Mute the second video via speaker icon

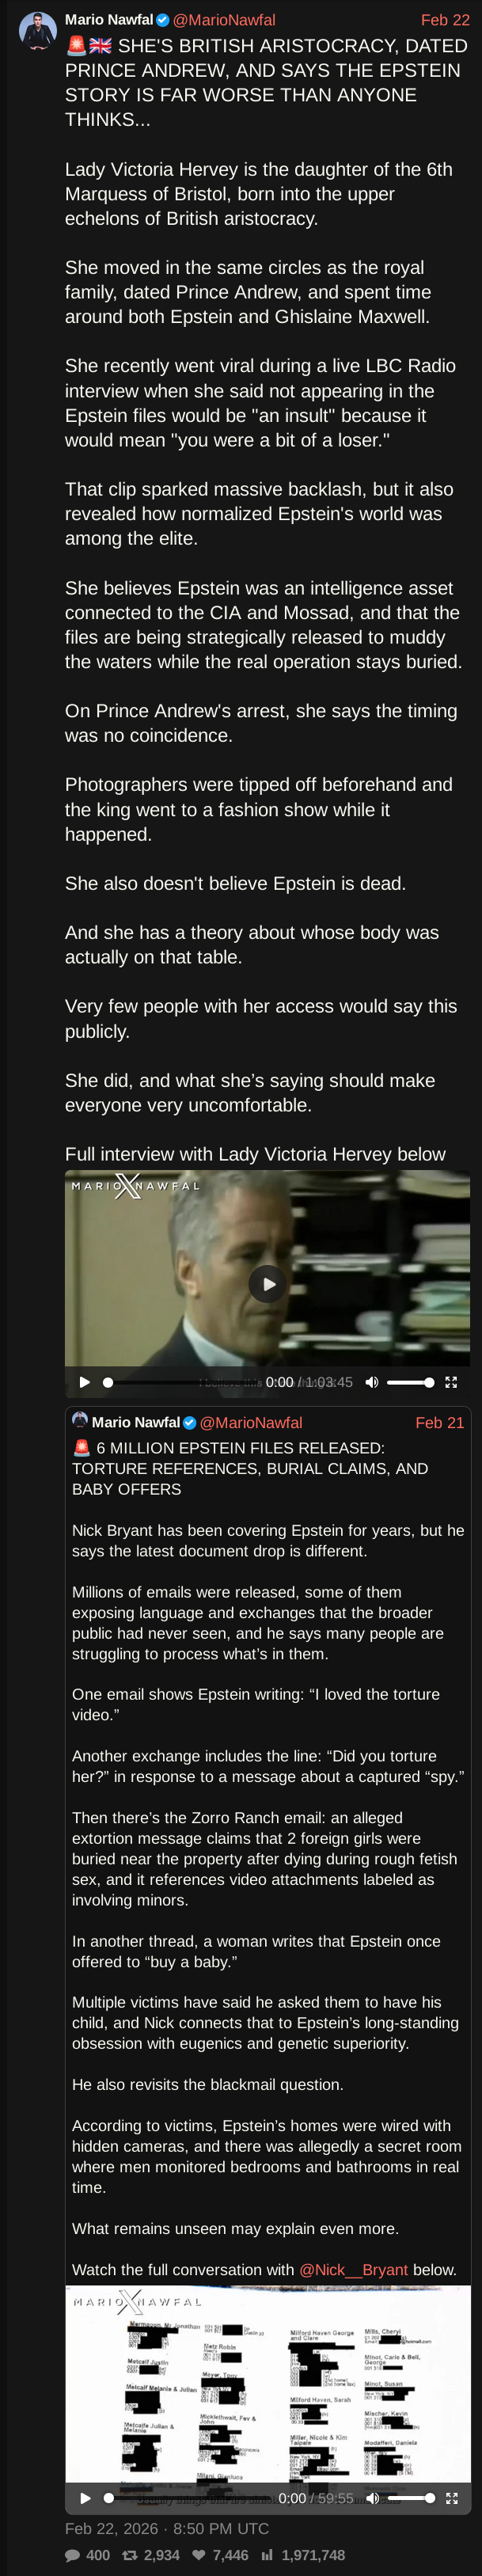[372, 2498]
